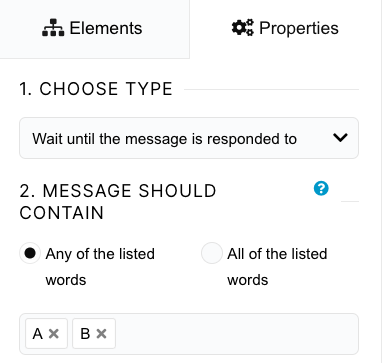Switch to the Elements tab
The image size is (382, 363).
pyautogui.click(x=94, y=29)
